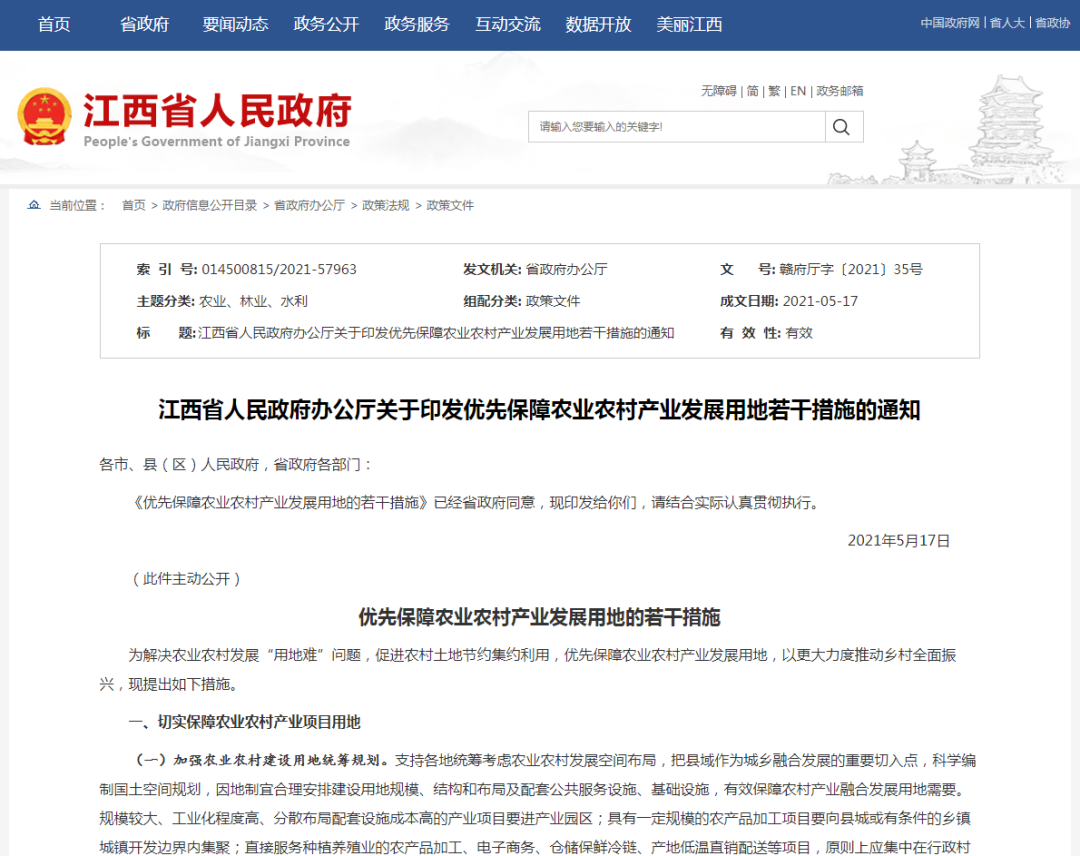Open 政府信息公开目录 breadcrumb link
Viewport: 1080px width, 856px height.
point(209,205)
